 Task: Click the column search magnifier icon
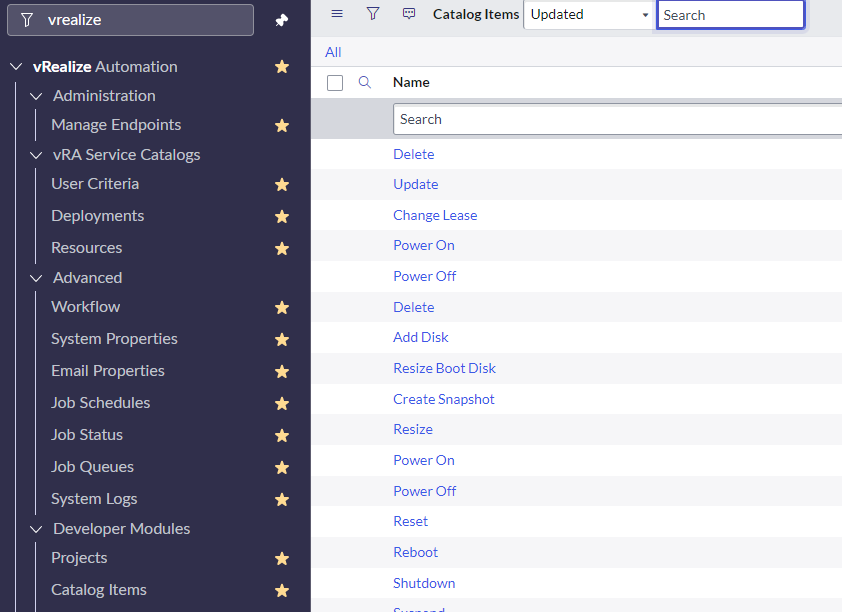point(365,82)
